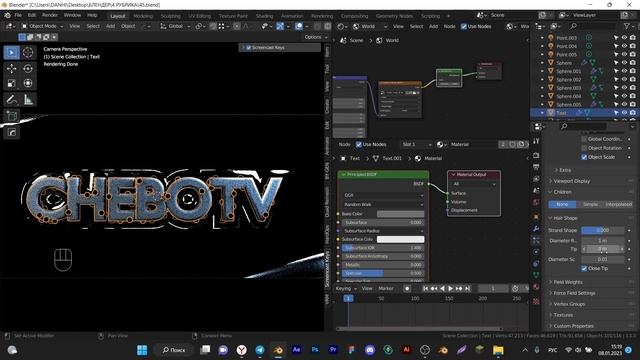The height and width of the screenshot is (360, 640).
Task: Collapse the Hair Shape panel
Action: [565, 218]
